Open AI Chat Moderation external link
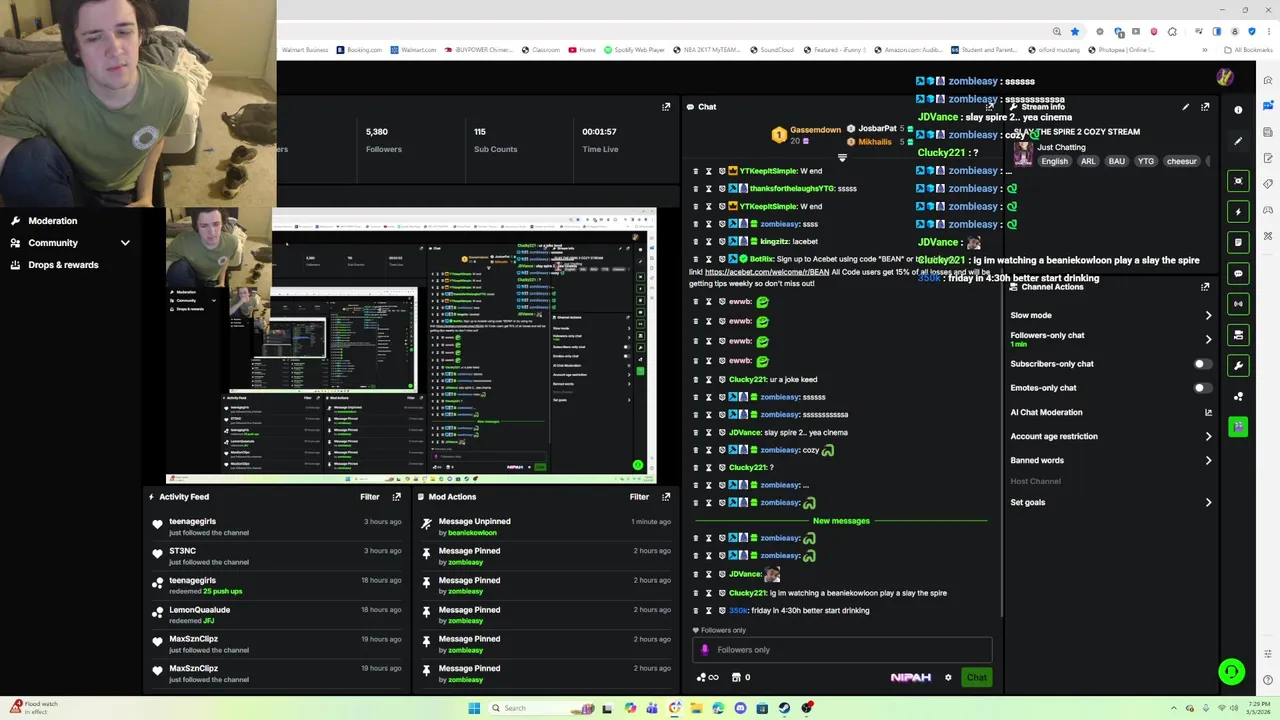The width and height of the screenshot is (1280, 720). coord(1208,412)
